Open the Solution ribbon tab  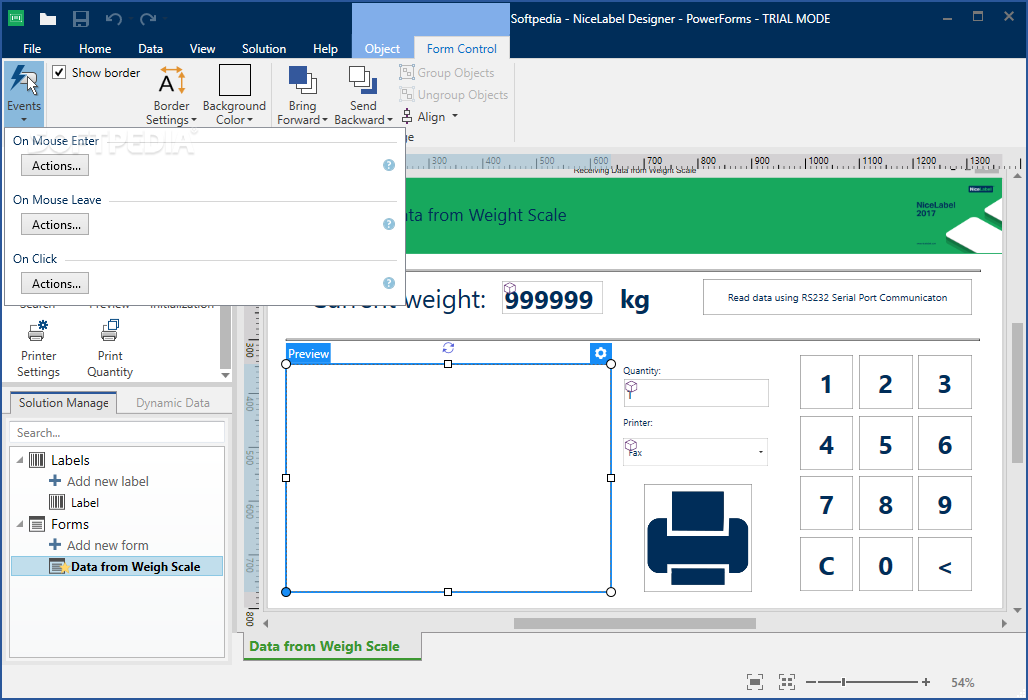pos(264,49)
